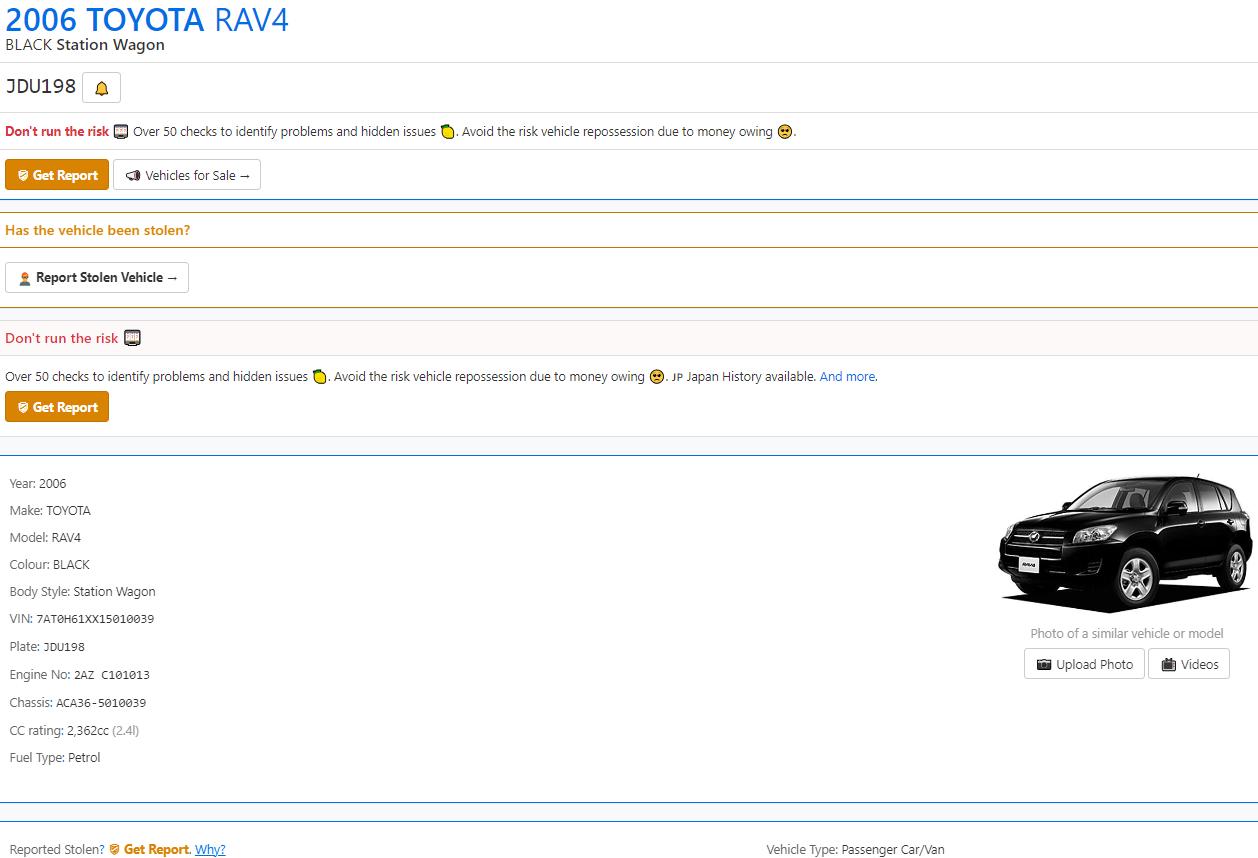Click the lemon emoji in lower checks paragraph

click(x=320, y=377)
